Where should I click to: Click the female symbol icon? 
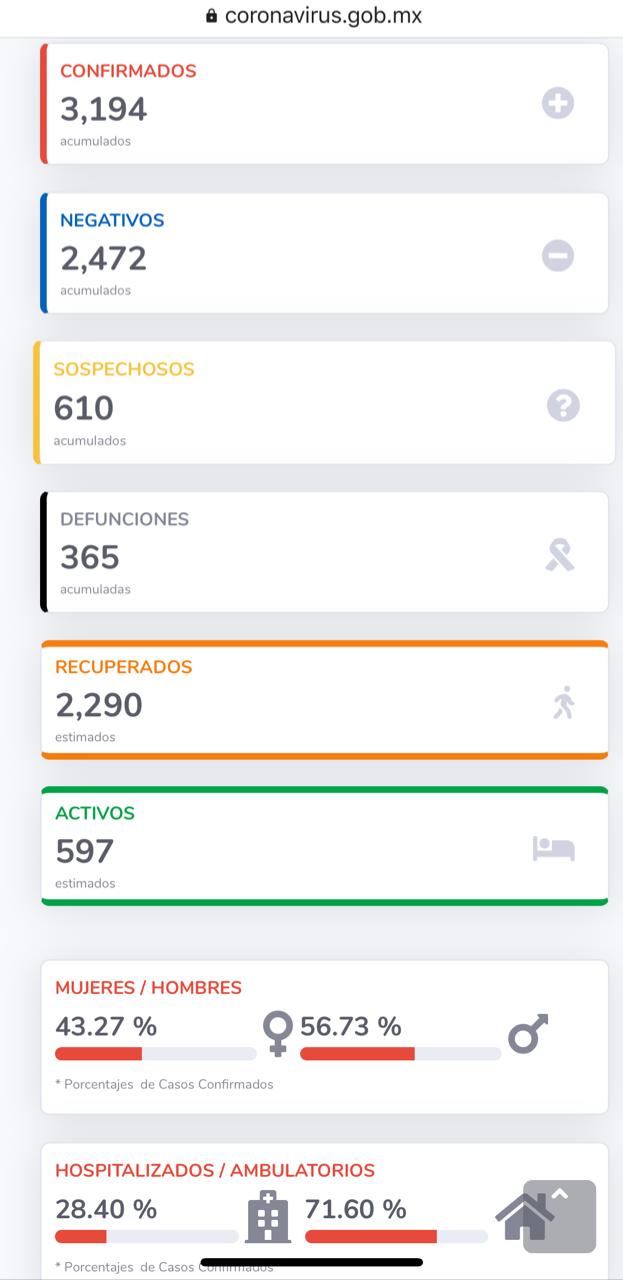point(278,1033)
